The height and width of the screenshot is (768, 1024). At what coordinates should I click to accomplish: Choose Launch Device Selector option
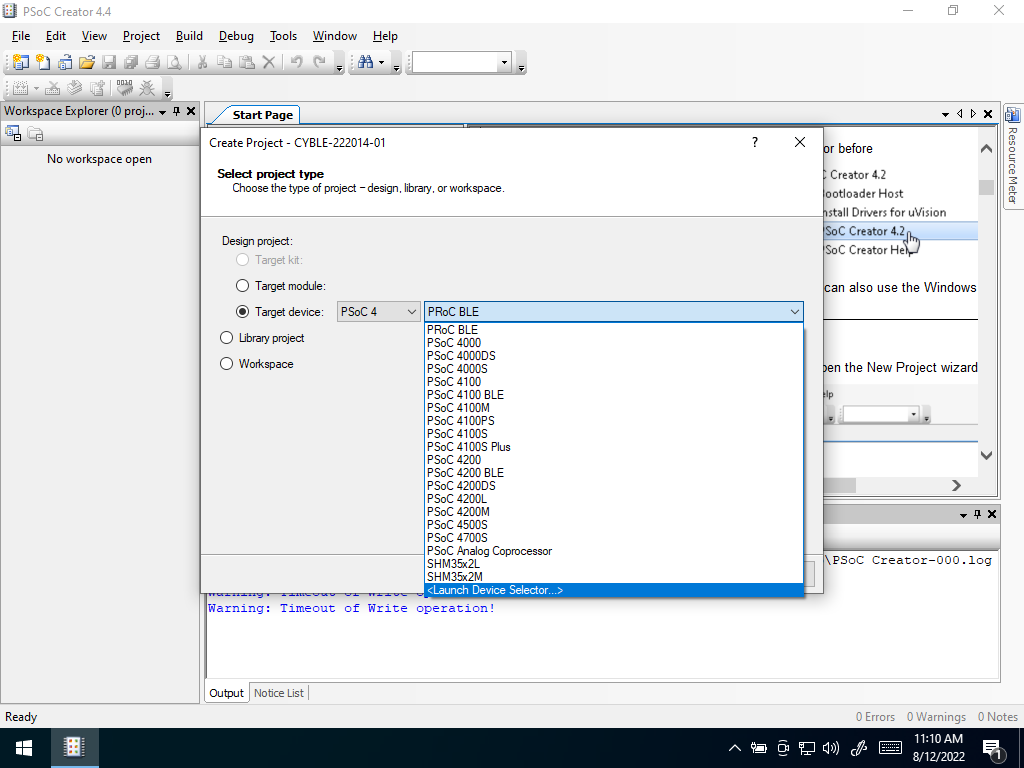(613, 590)
